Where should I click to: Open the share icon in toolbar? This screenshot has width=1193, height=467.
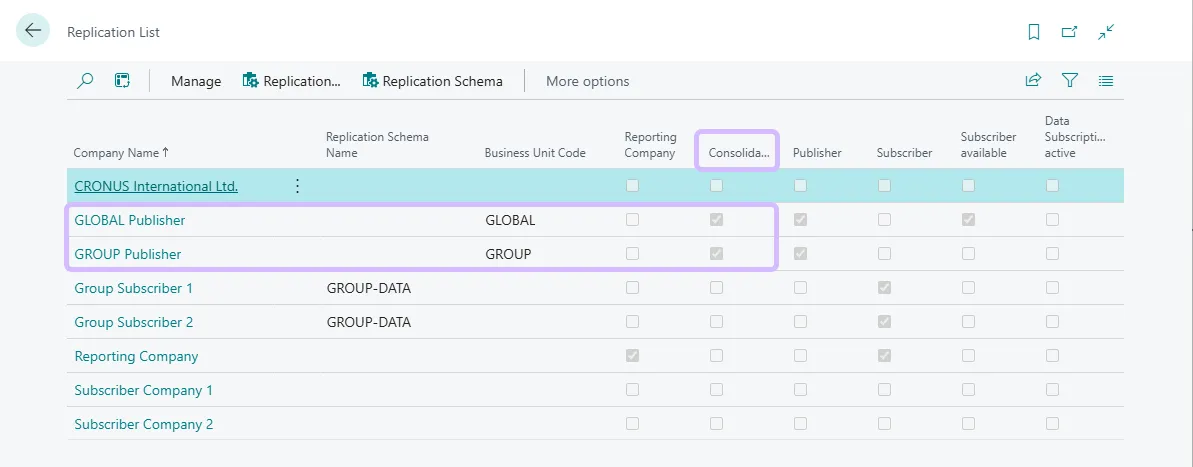tap(1033, 81)
